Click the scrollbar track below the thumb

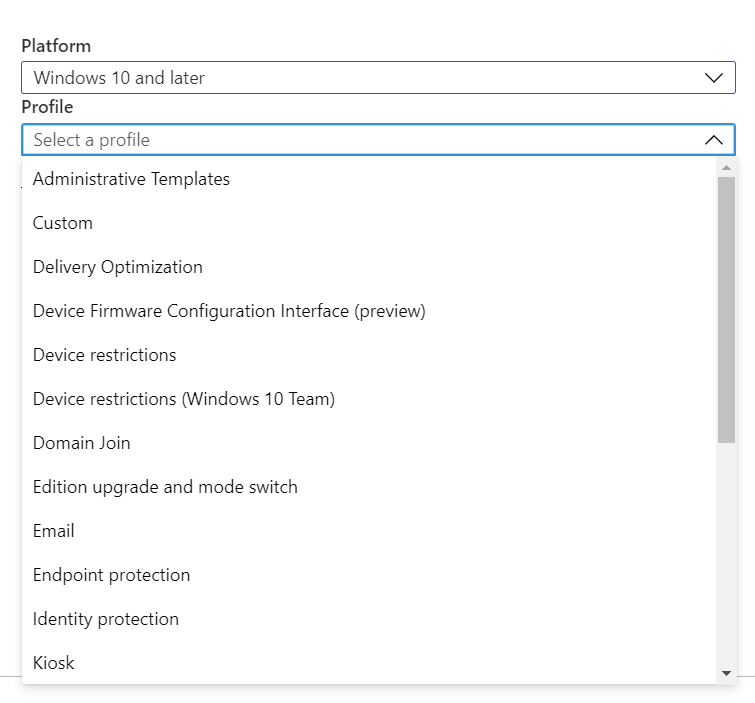(727, 550)
